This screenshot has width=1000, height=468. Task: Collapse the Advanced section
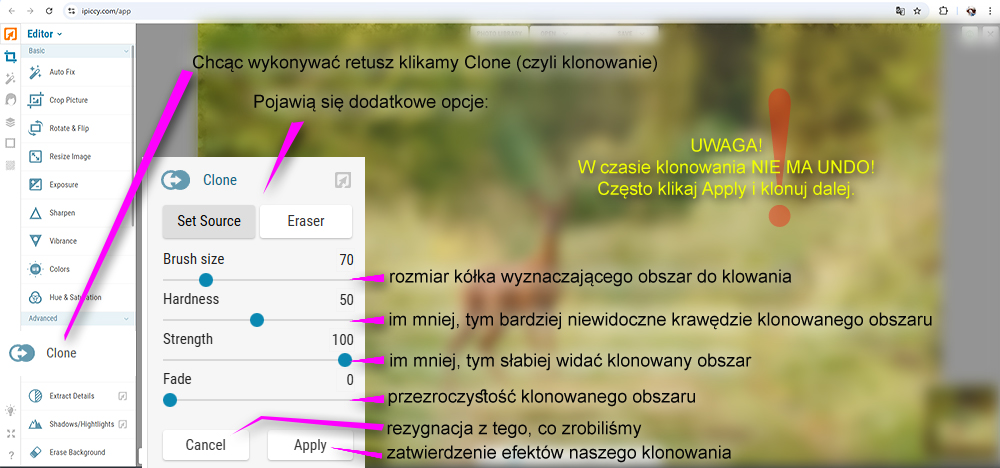tap(126, 318)
